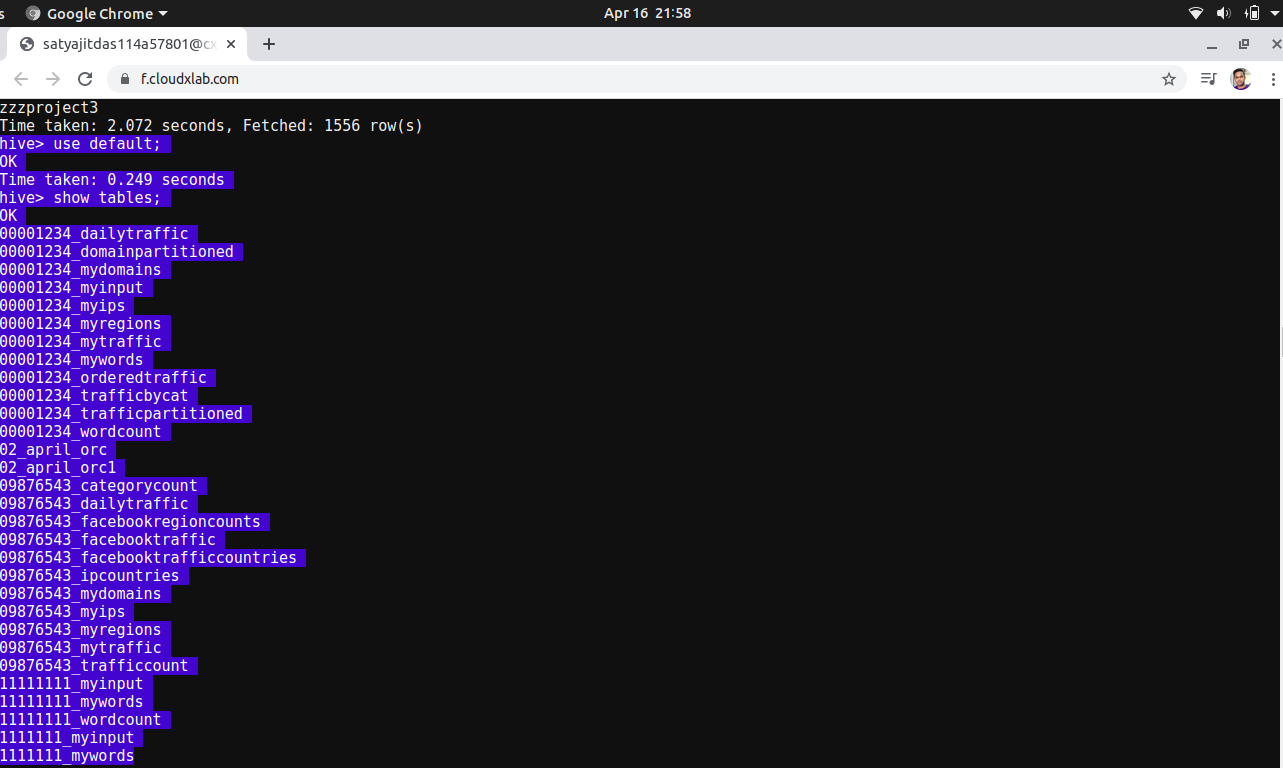Click table name 00001234_wordcount
The image size is (1283, 768).
point(81,432)
